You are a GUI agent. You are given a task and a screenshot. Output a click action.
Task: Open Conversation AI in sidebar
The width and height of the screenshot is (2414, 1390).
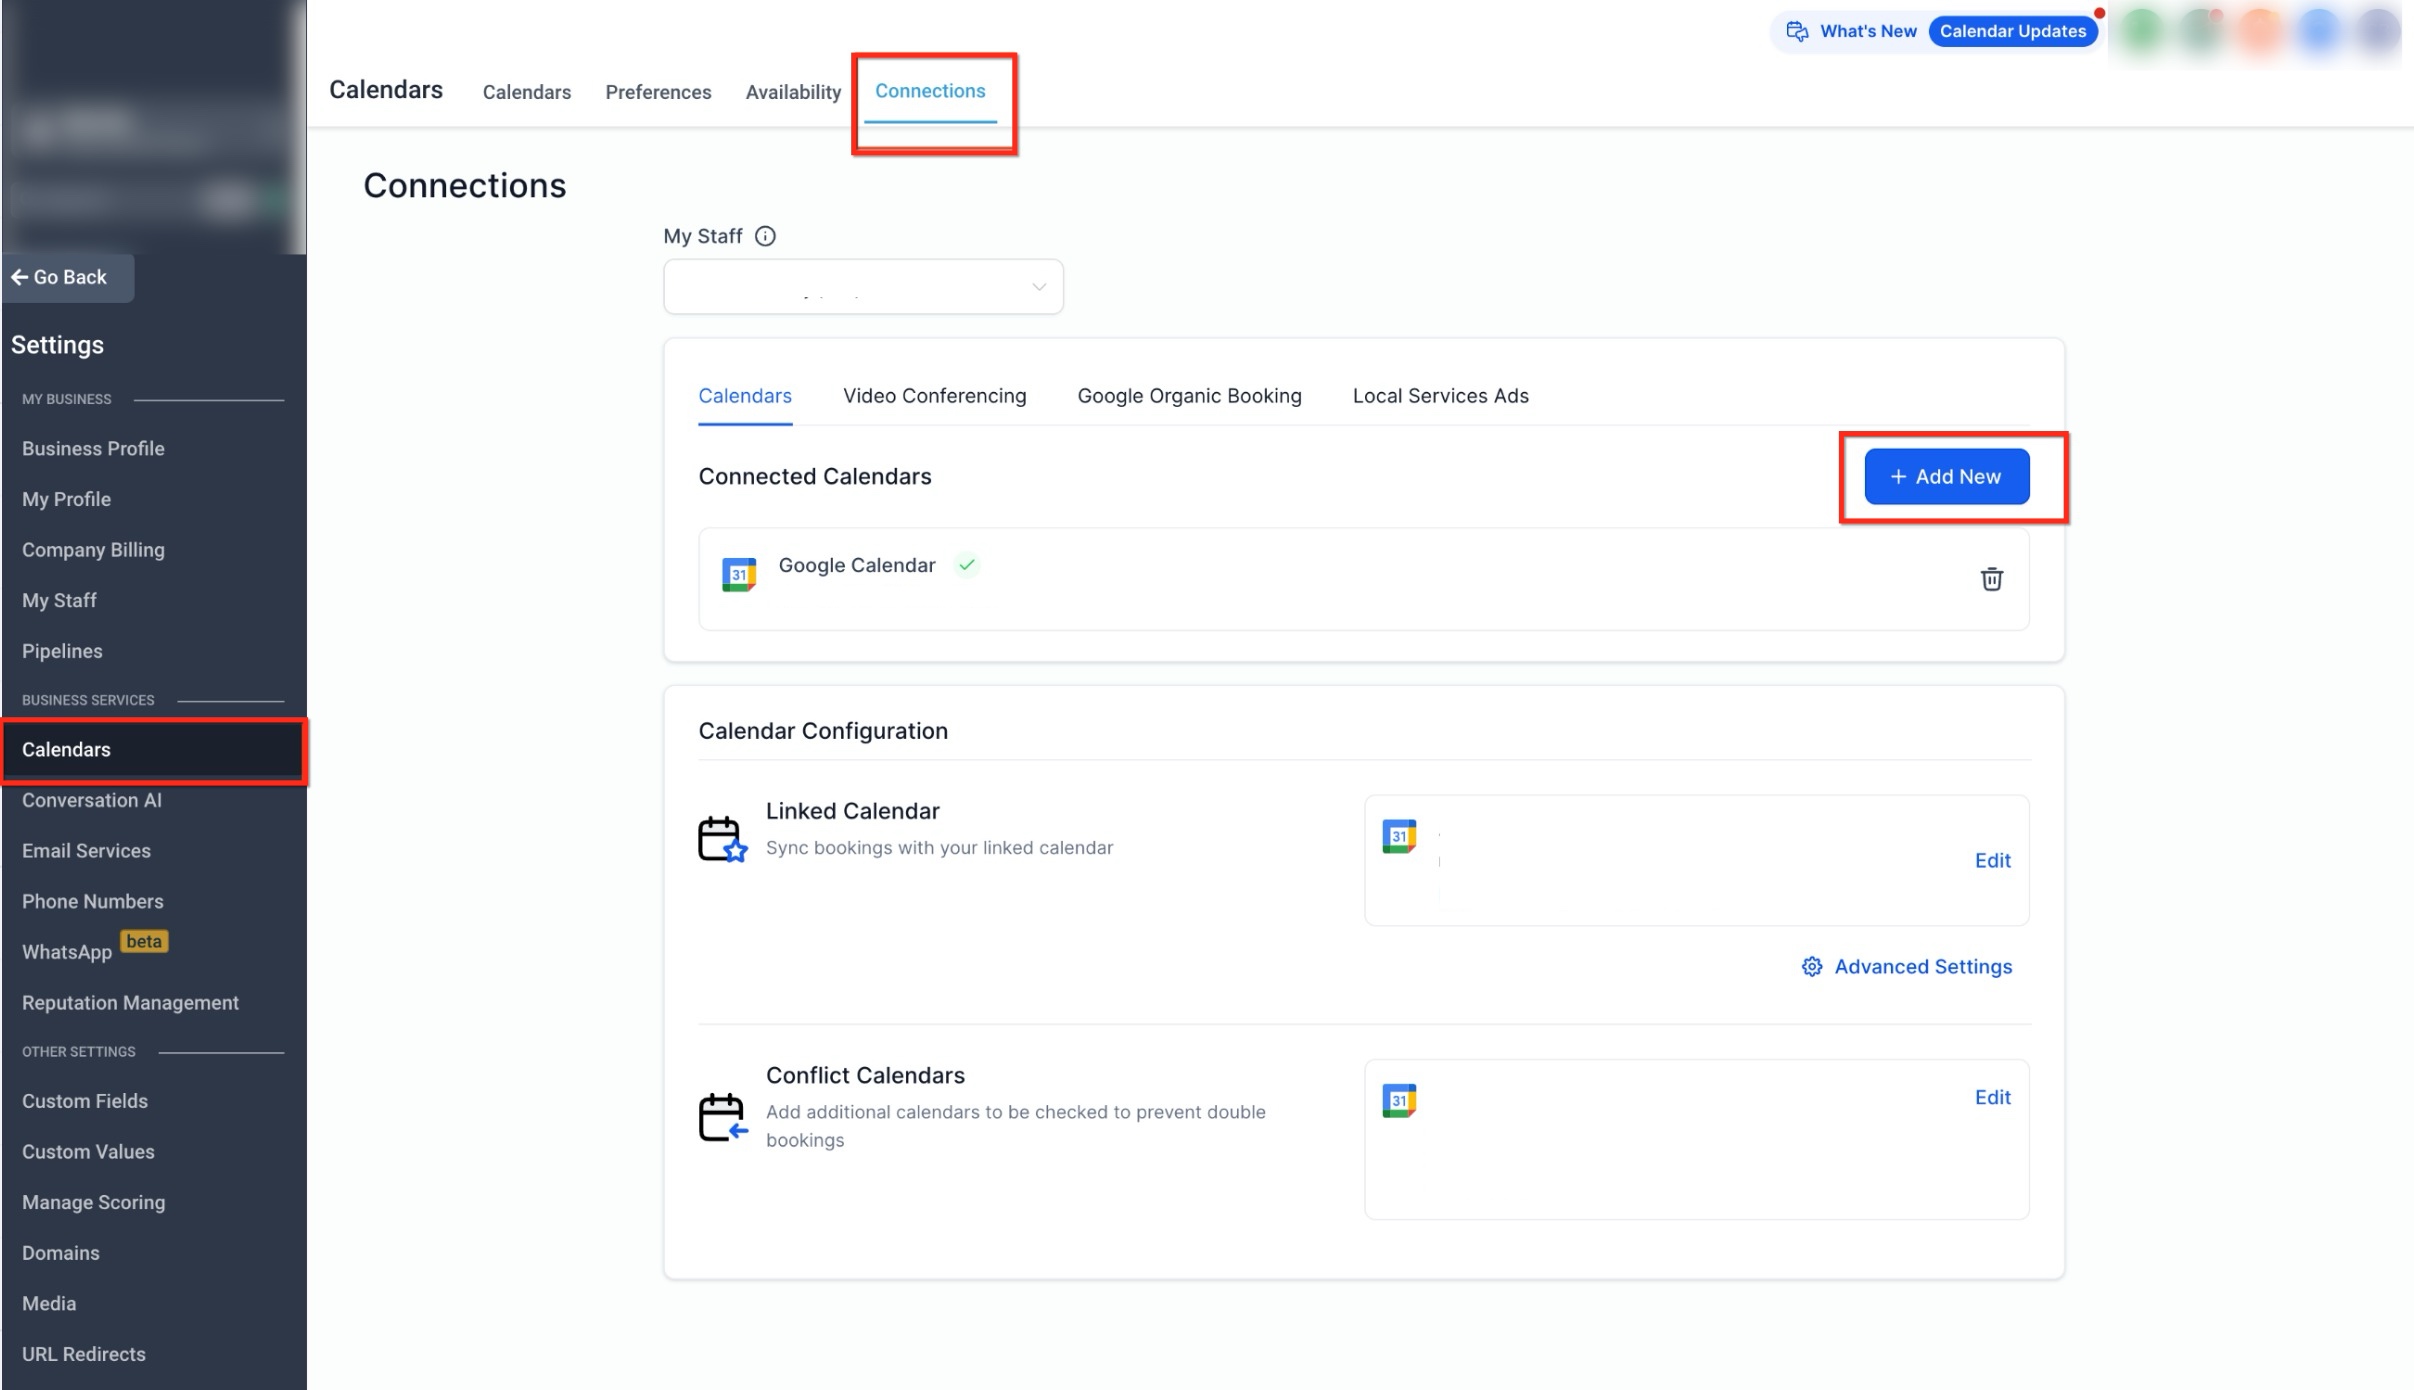click(x=92, y=800)
